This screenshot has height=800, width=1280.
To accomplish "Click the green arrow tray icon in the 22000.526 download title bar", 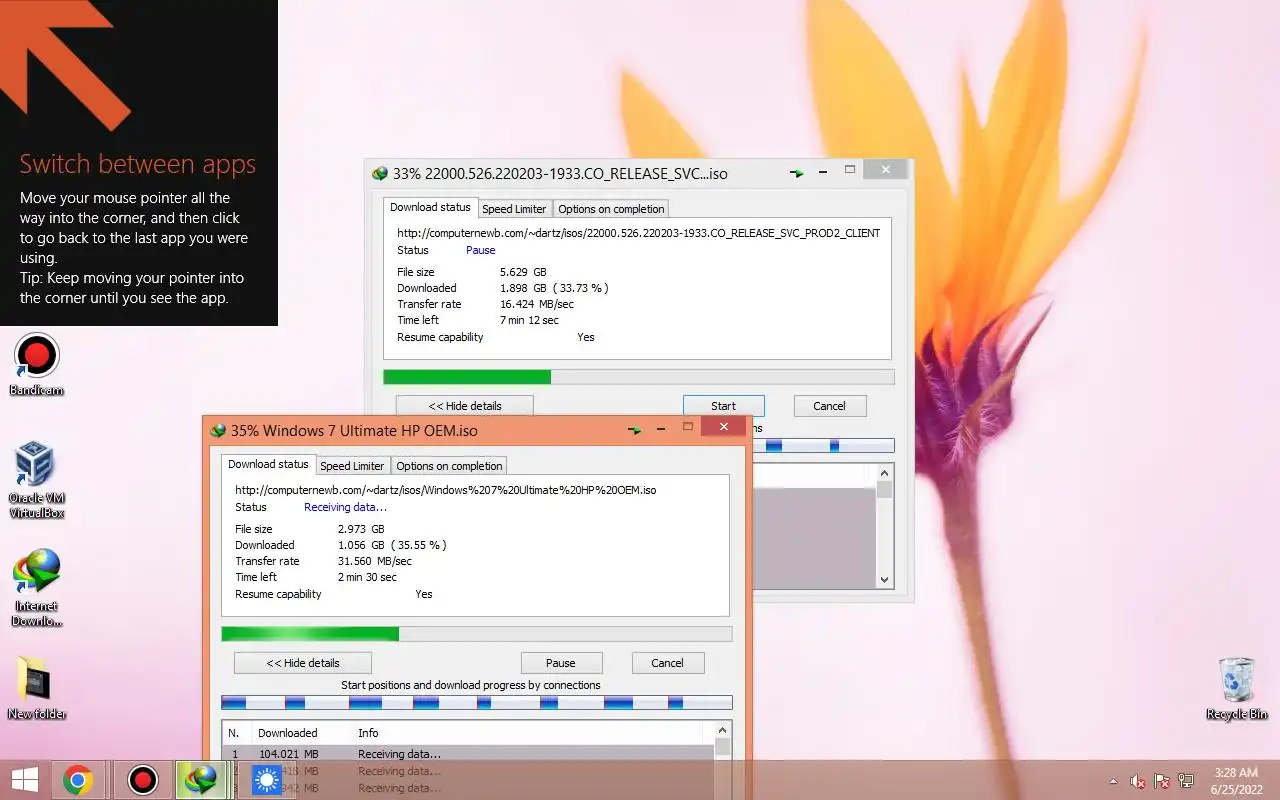I will point(796,173).
